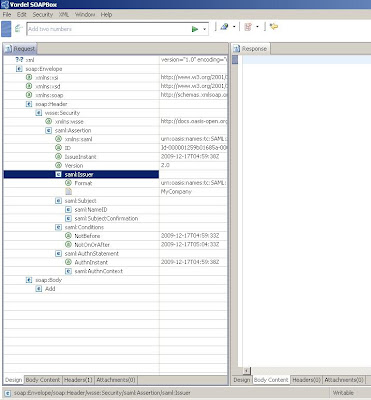The width and height of the screenshot is (371, 400).
Task: Collapse the saml:Assertion element icon
Action: coord(49,130)
